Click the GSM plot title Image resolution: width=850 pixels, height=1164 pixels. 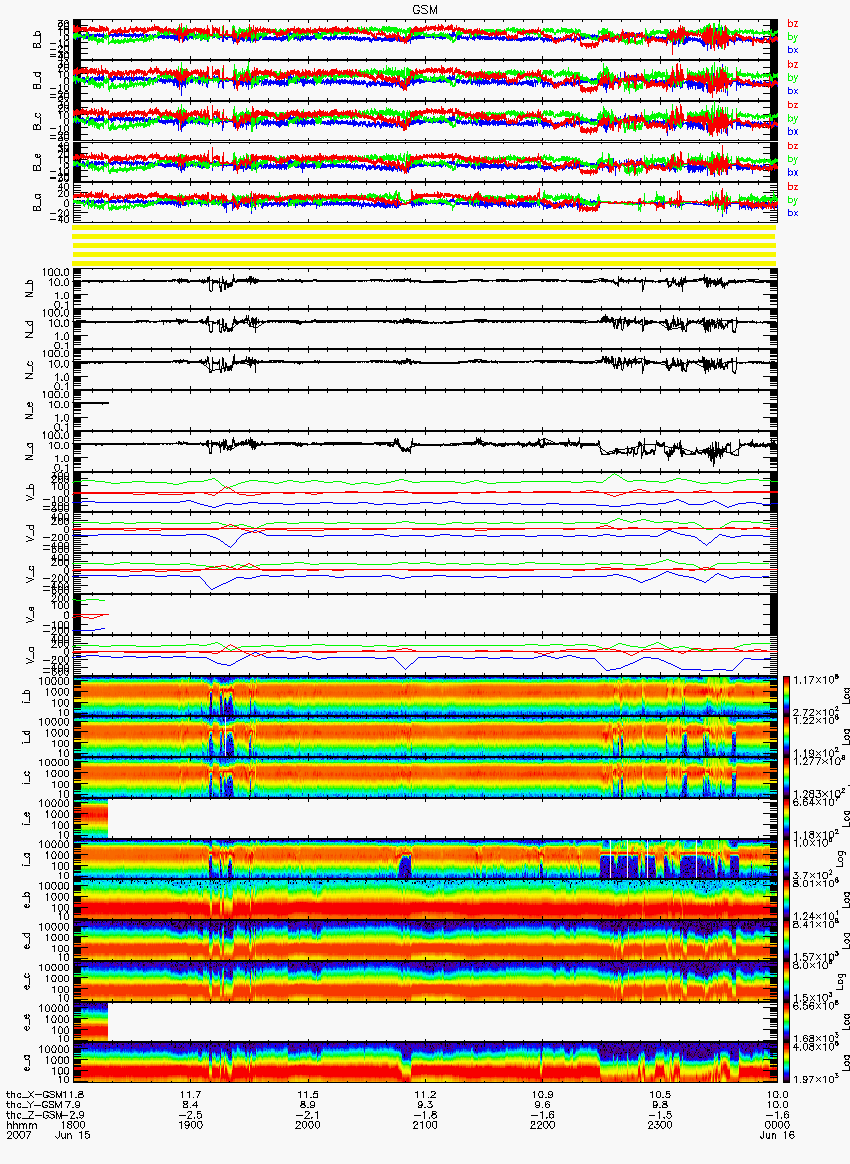click(x=425, y=10)
